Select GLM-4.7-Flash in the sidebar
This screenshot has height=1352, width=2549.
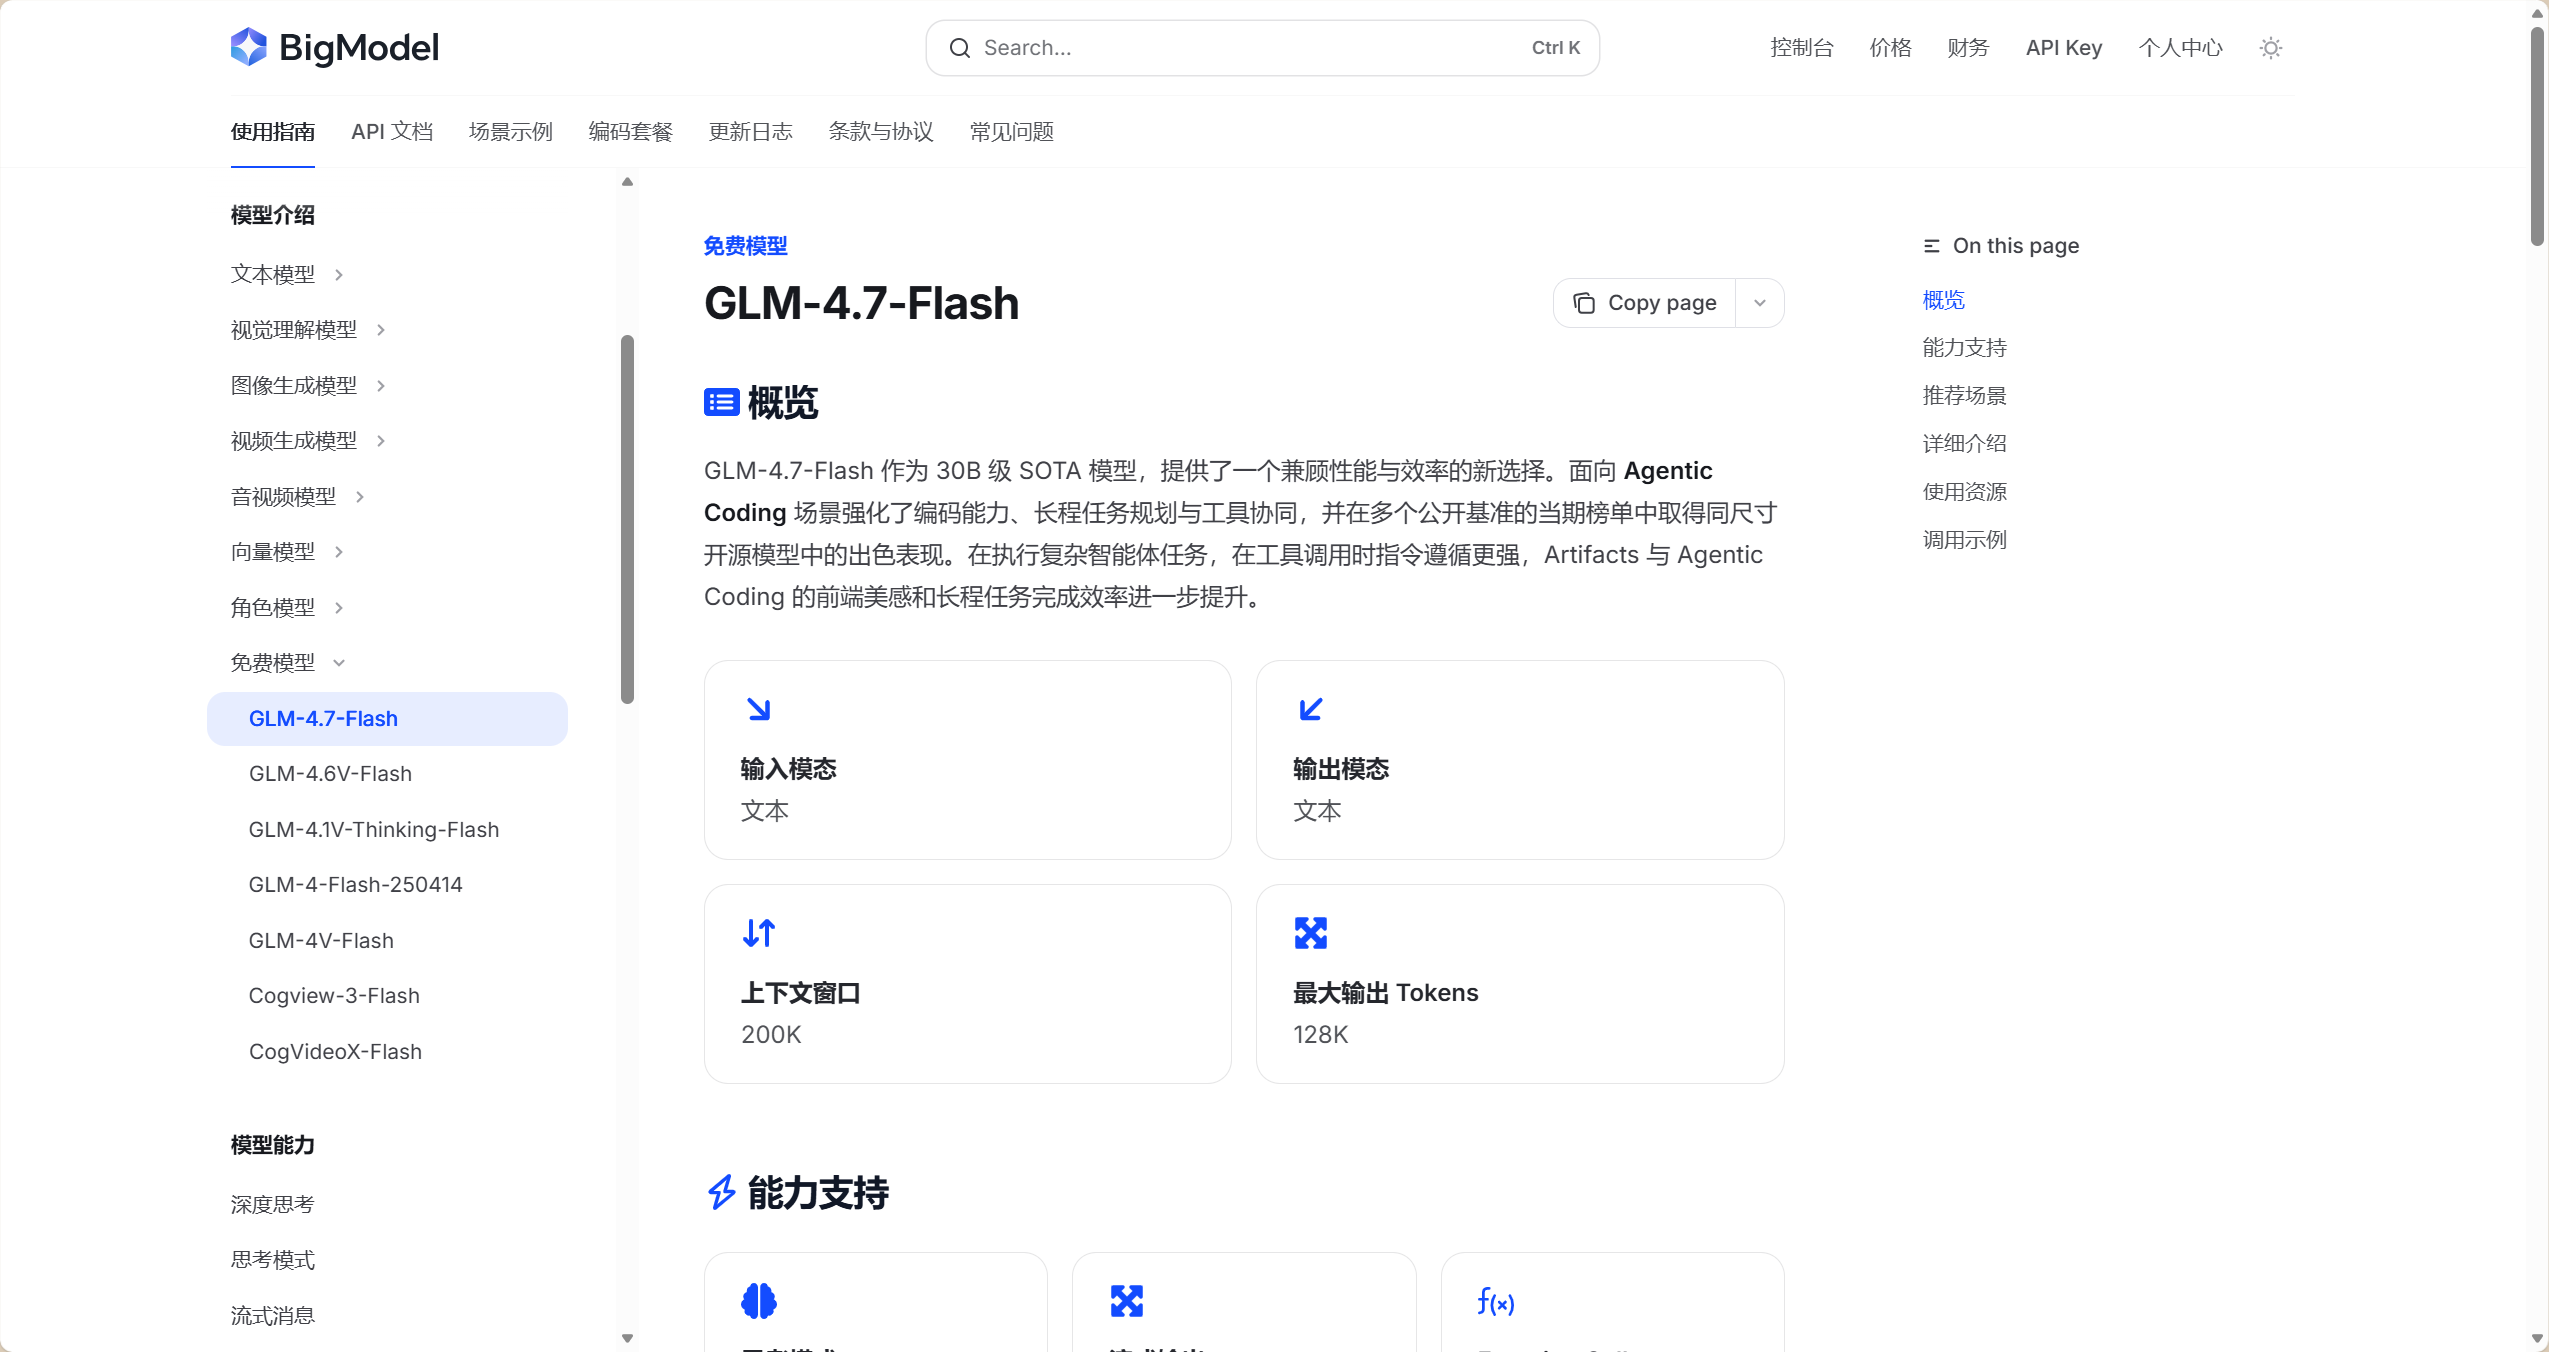coord(387,719)
